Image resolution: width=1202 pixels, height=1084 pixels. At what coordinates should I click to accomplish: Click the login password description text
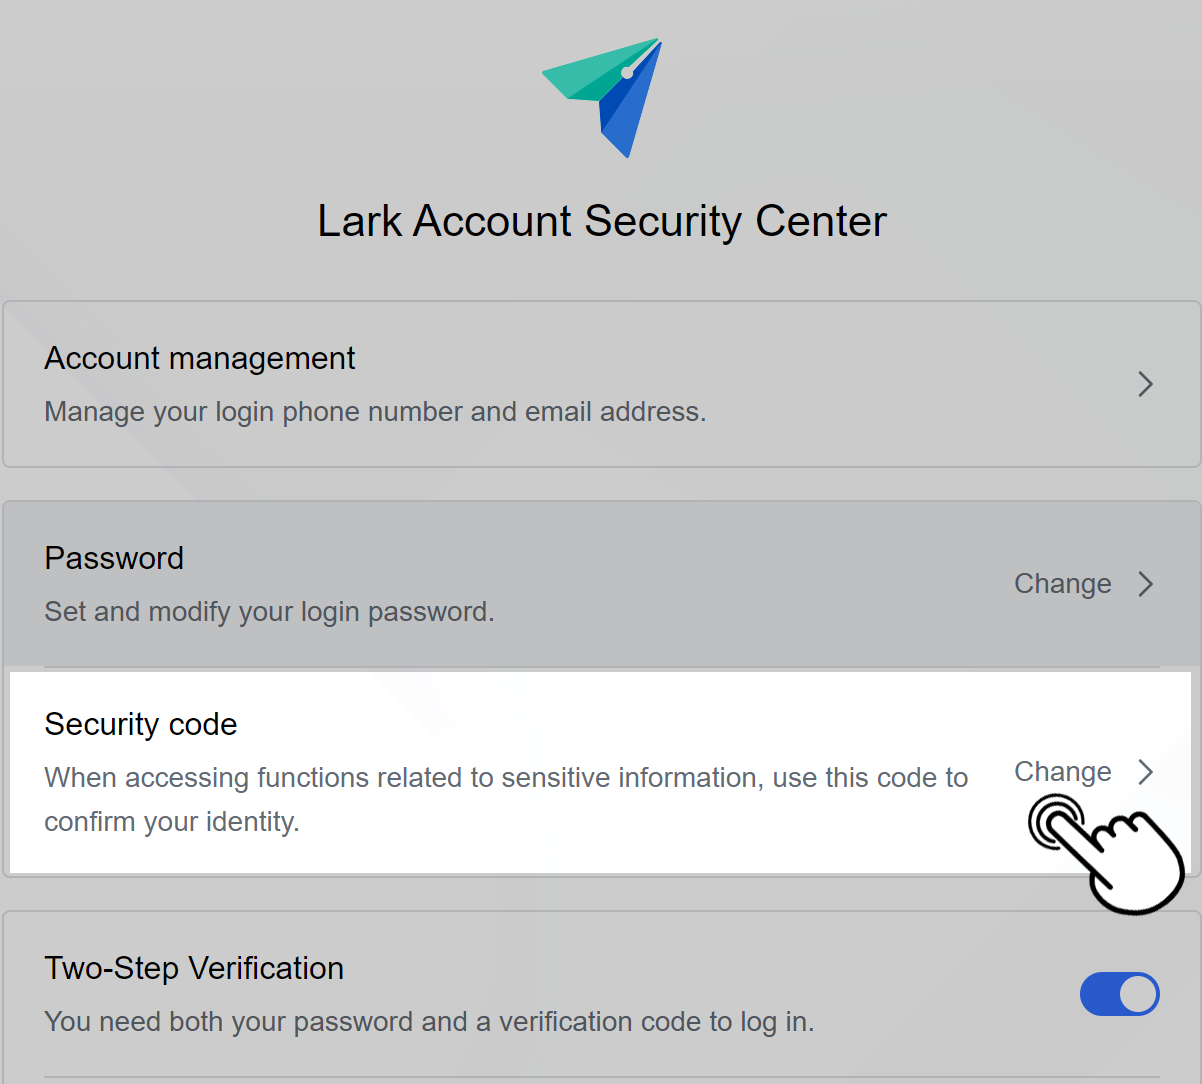click(x=269, y=611)
